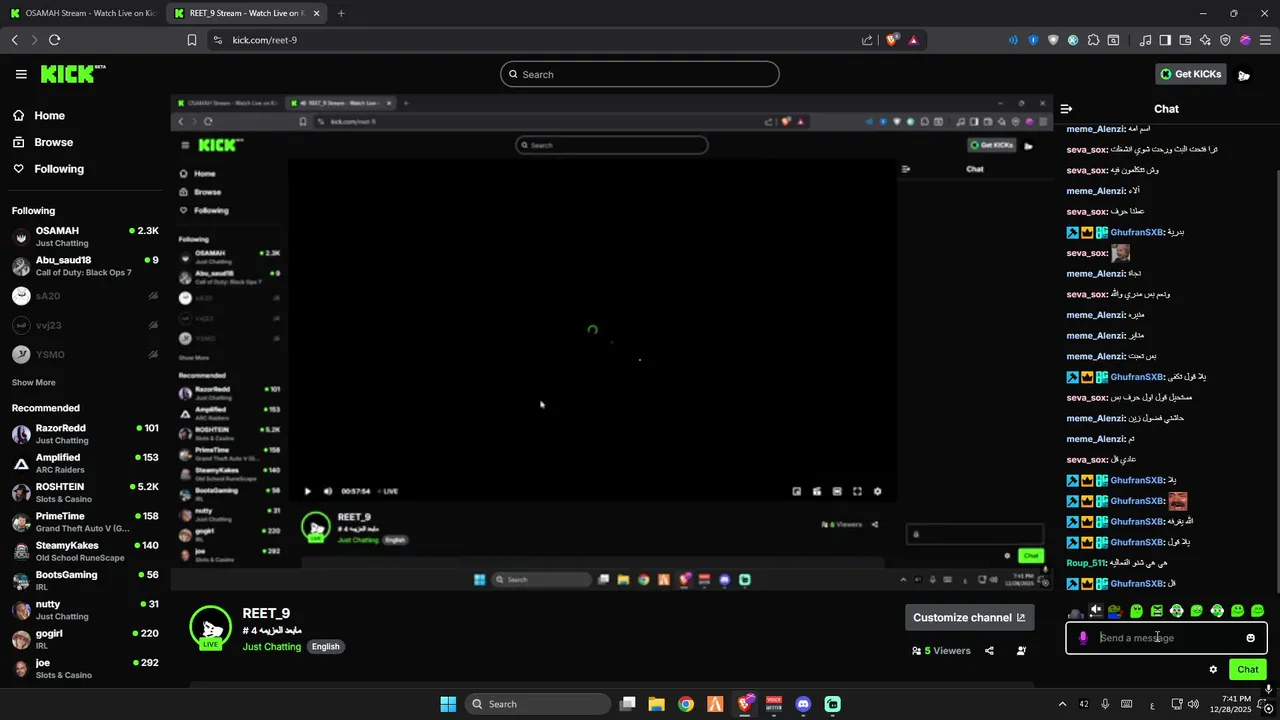The image size is (1280, 720).
Task: Click the Send a message input field
Action: (x=1165, y=638)
